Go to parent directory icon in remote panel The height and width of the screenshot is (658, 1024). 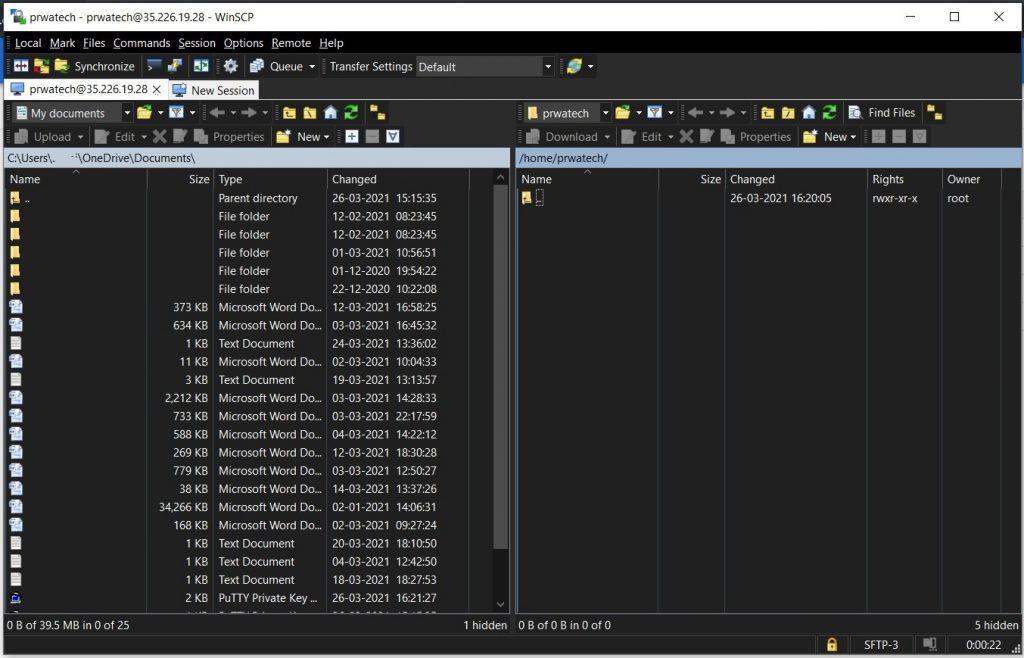[x=767, y=113]
